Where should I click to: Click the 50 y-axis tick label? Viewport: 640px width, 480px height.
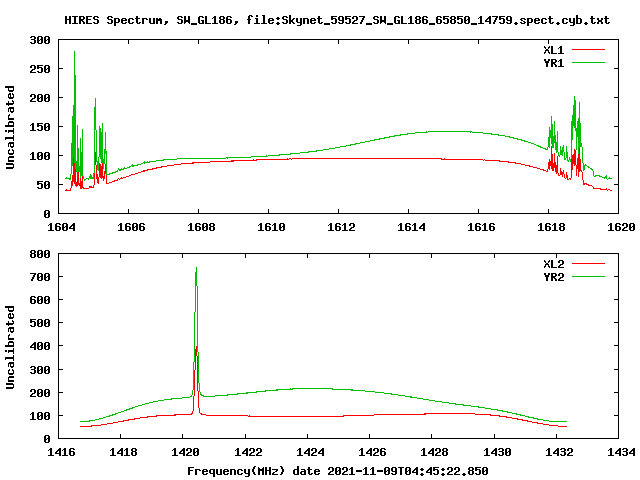pos(44,185)
